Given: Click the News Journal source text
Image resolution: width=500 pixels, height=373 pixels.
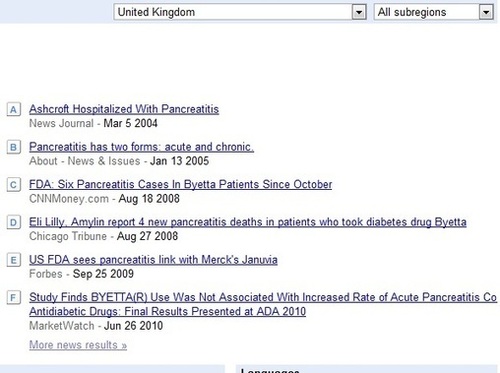Looking at the screenshot, I should pos(61,124).
